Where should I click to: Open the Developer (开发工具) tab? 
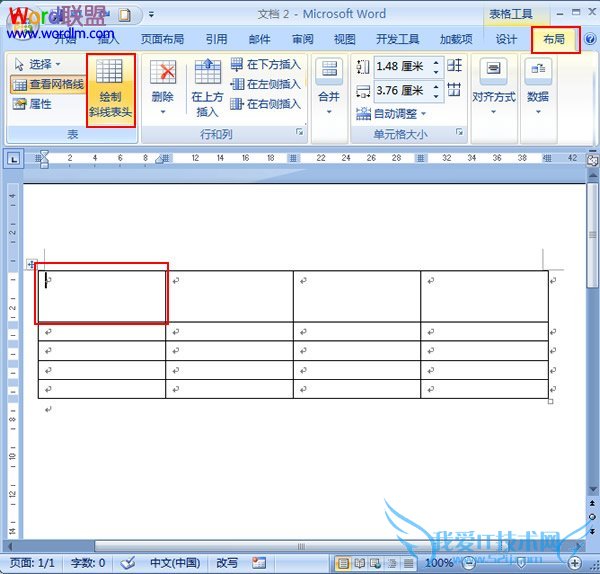click(397, 39)
